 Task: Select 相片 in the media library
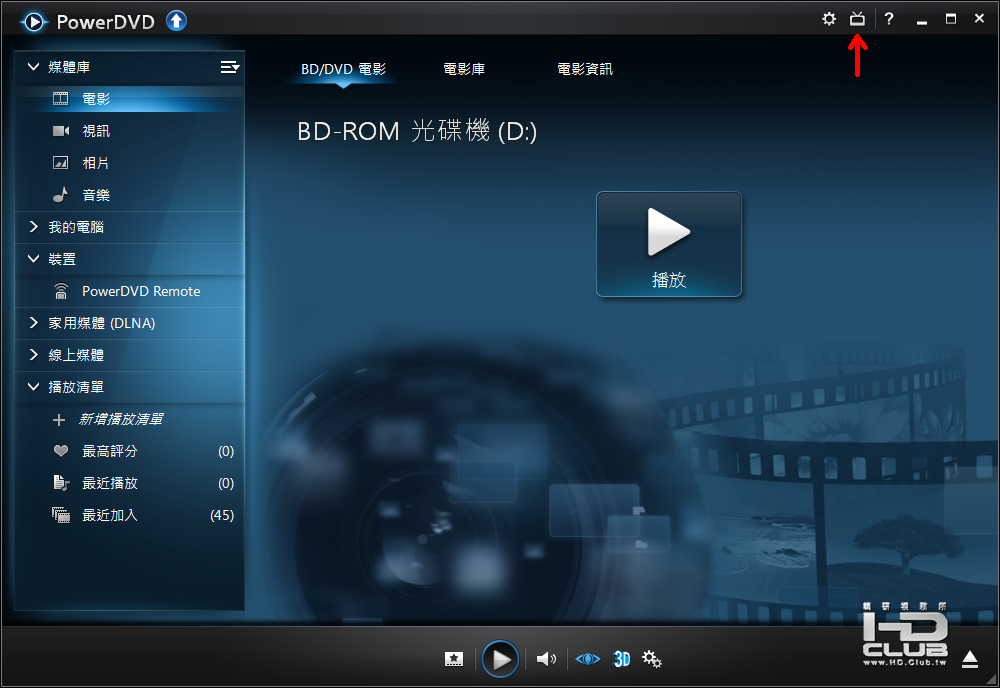(x=129, y=163)
